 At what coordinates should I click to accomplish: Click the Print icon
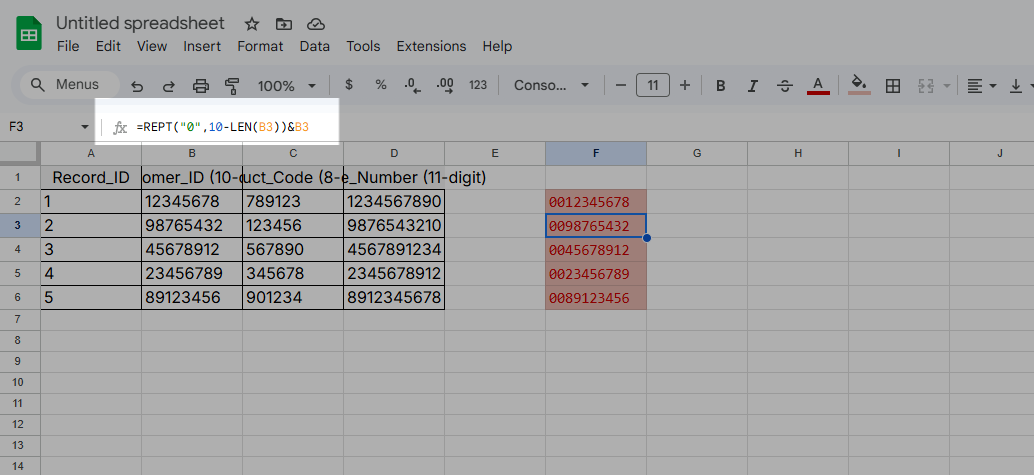tap(201, 86)
